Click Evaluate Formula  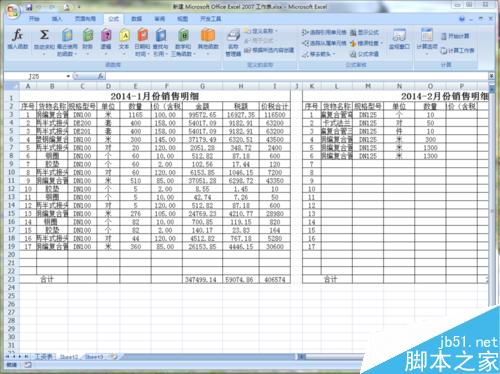coord(364,54)
